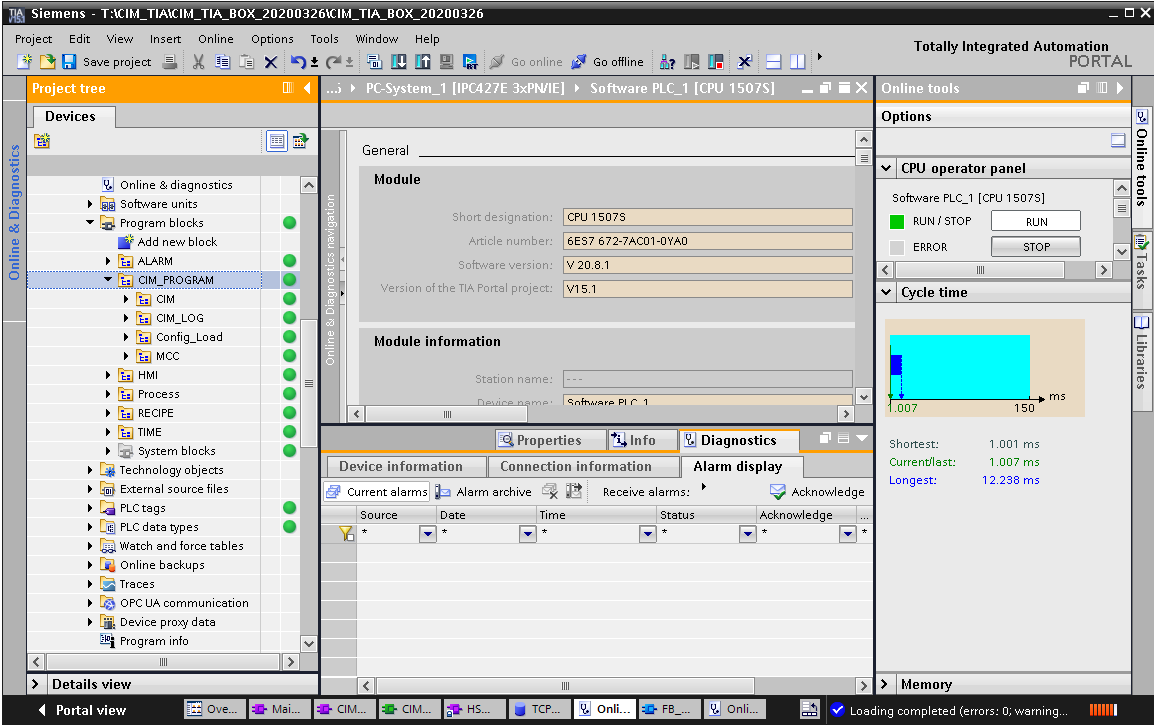Expand the PLC tags node

point(90,508)
